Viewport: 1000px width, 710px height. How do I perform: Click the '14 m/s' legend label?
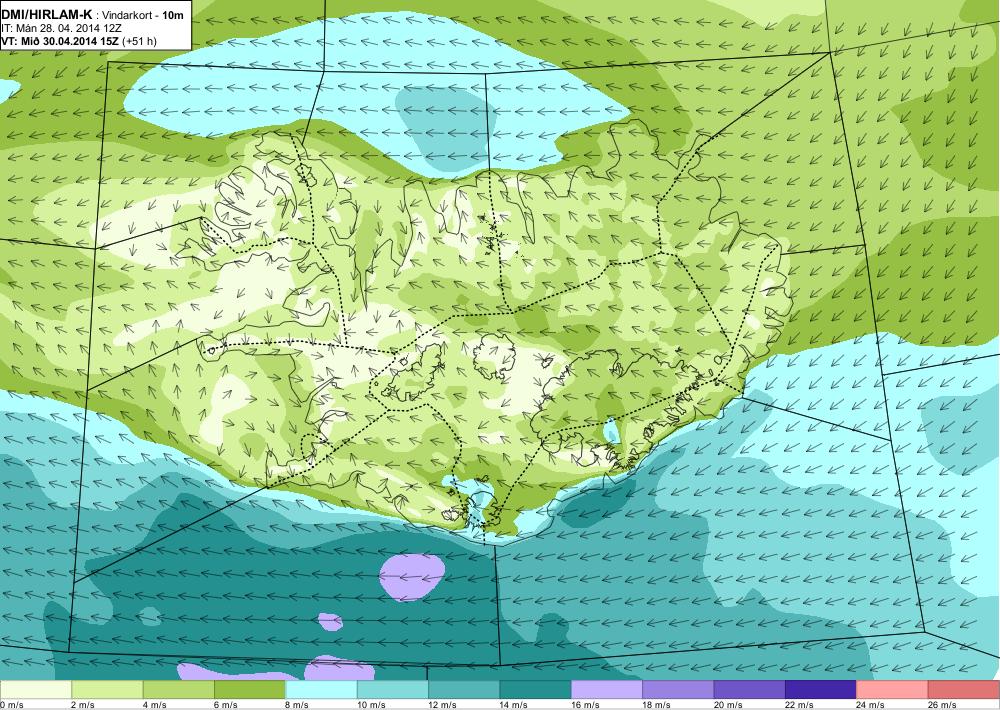click(x=514, y=705)
